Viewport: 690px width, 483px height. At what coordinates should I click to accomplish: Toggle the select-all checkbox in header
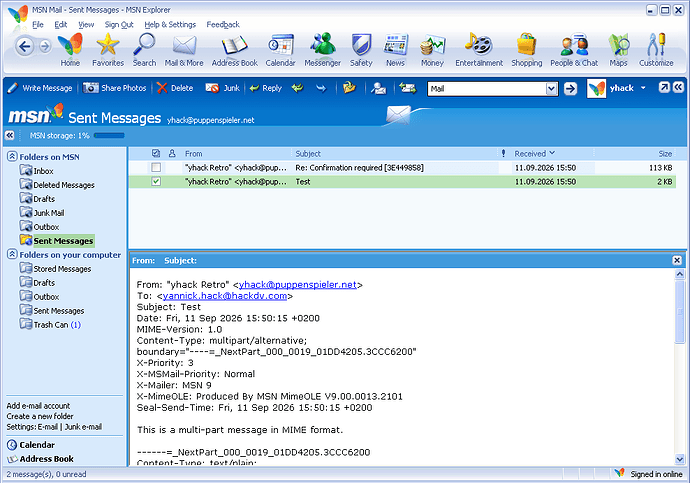pos(156,153)
